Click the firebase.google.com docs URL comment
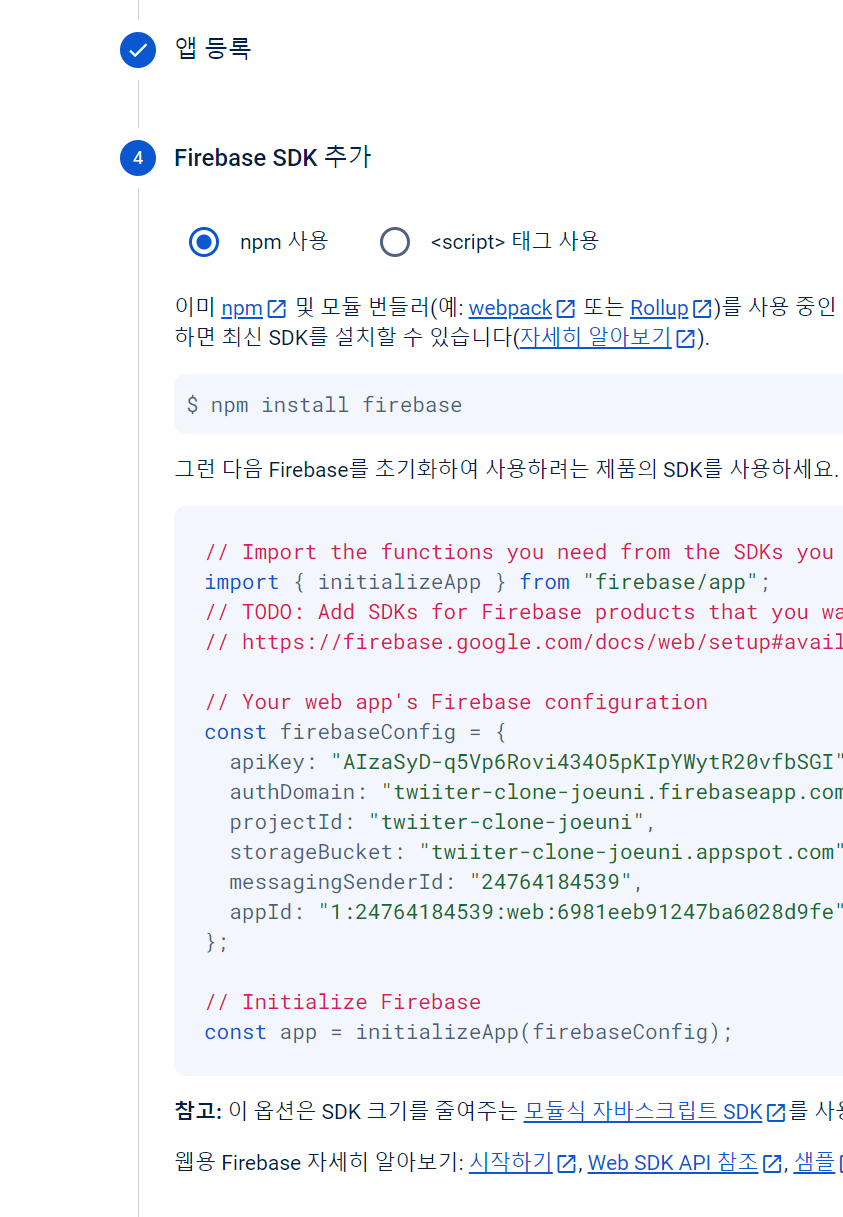This screenshot has height=1217, width=843. click(524, 642)
